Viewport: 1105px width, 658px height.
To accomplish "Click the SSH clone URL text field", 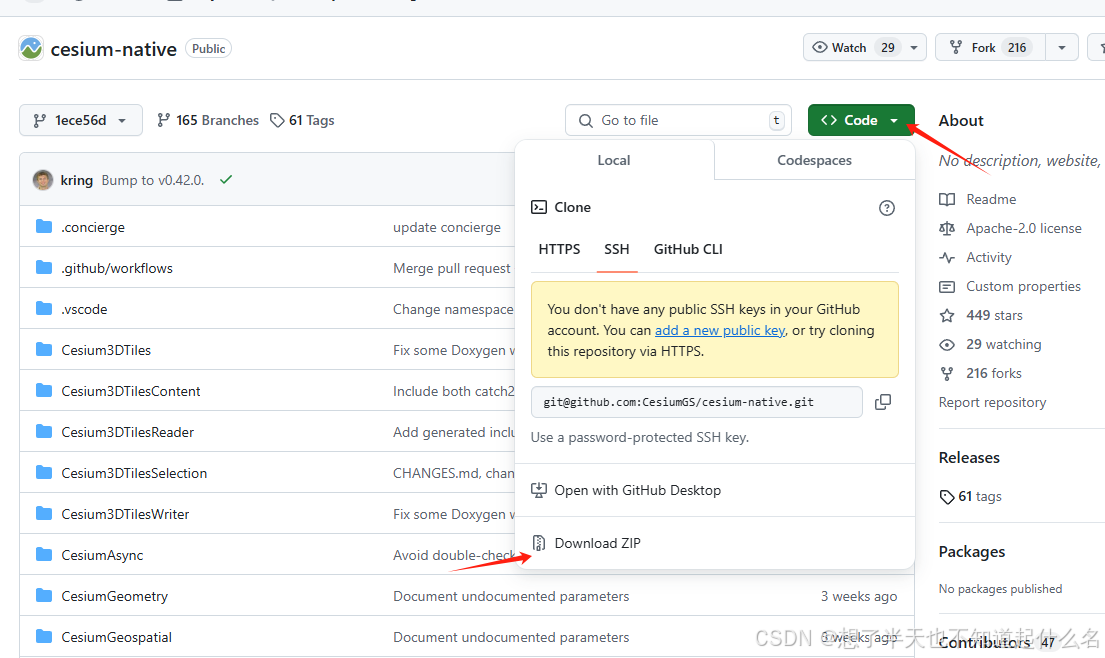I will (x=696, y=402).
